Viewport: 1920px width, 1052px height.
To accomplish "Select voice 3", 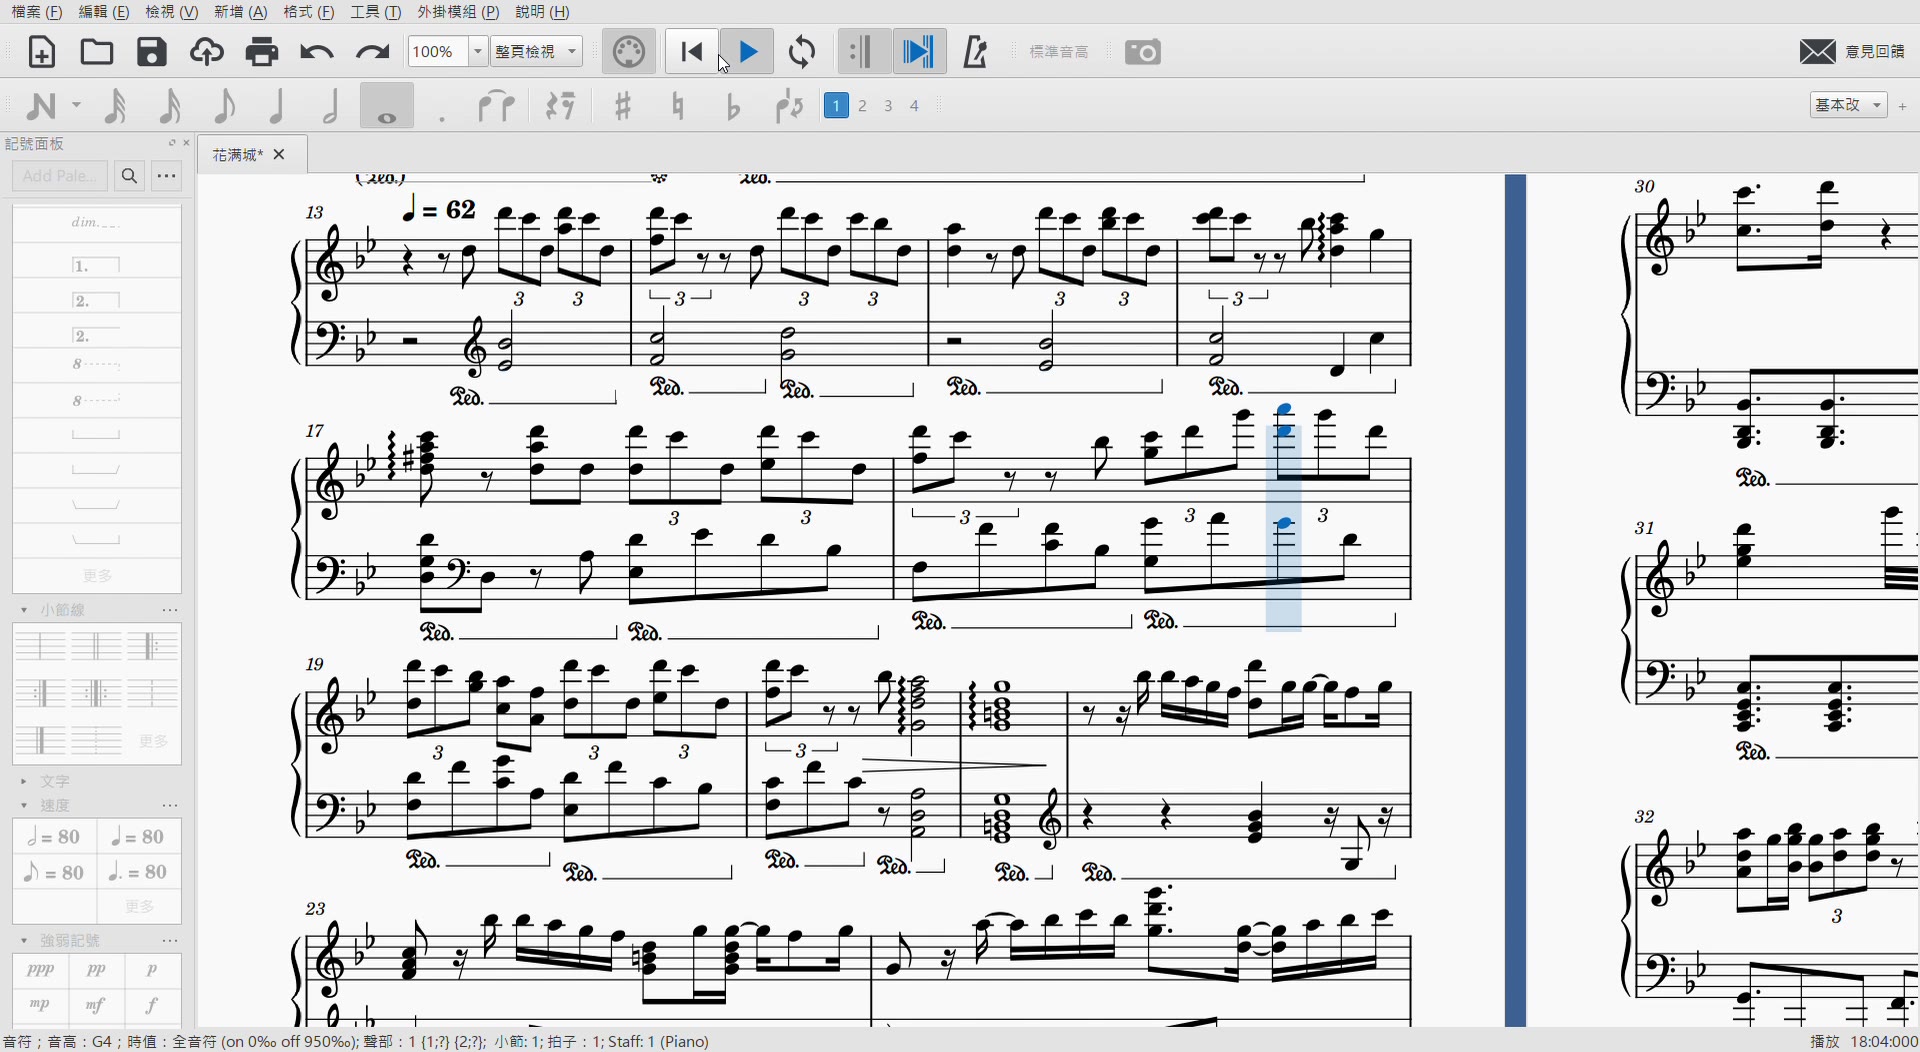I will point(888,105).
